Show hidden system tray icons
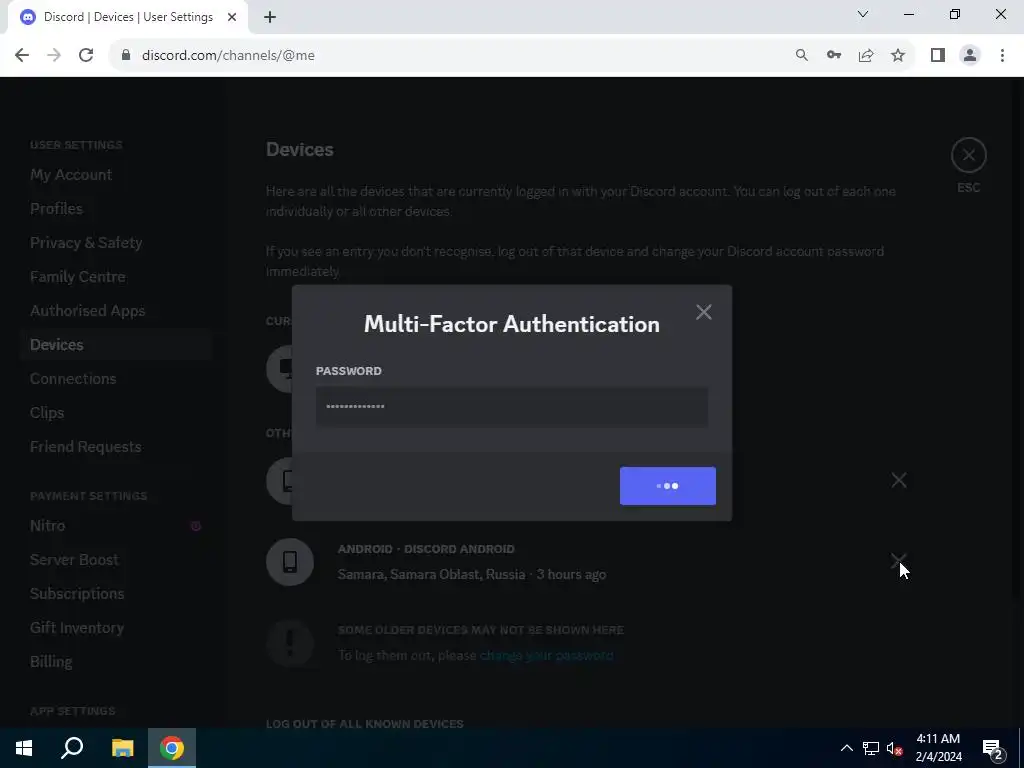The width and height of the screenshot is (1024, 768). (x=846, y=748)
